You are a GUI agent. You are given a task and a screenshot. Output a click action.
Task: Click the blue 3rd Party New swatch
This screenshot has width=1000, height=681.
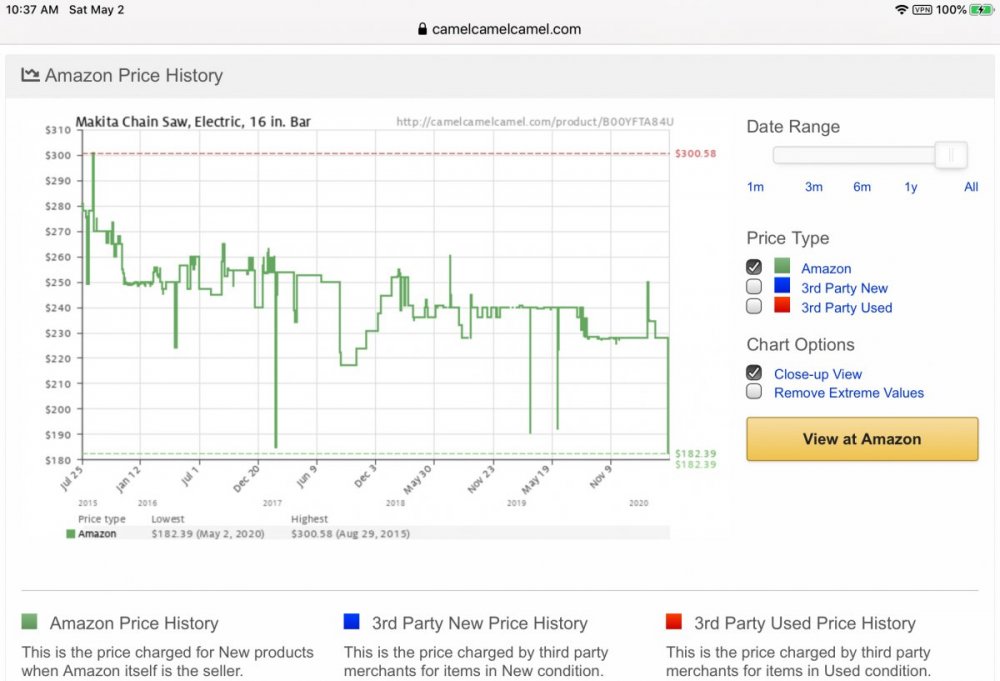point(782,287)
